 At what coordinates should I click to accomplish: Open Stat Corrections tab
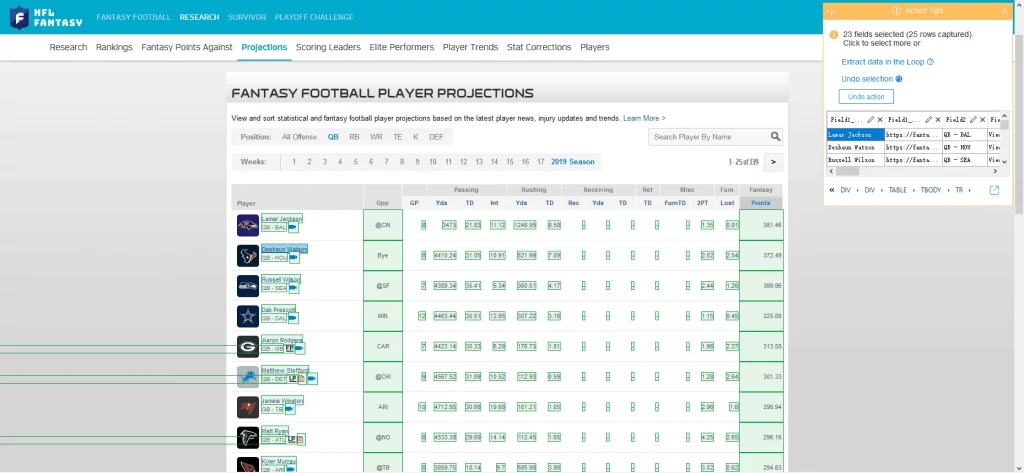(539, 47)
